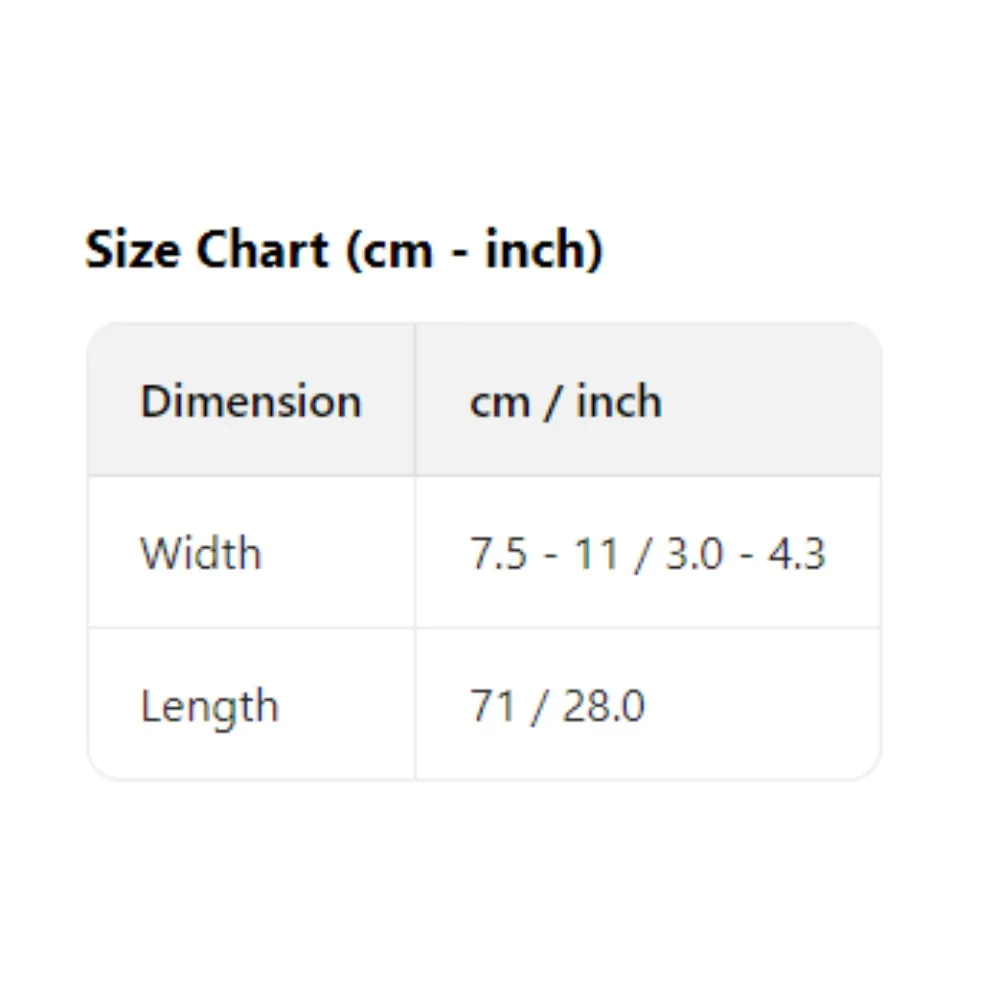Click the "4.3" inch value in Width row
The width and height of the screenshot is (1000, 1000).
(x=797, y=554)
